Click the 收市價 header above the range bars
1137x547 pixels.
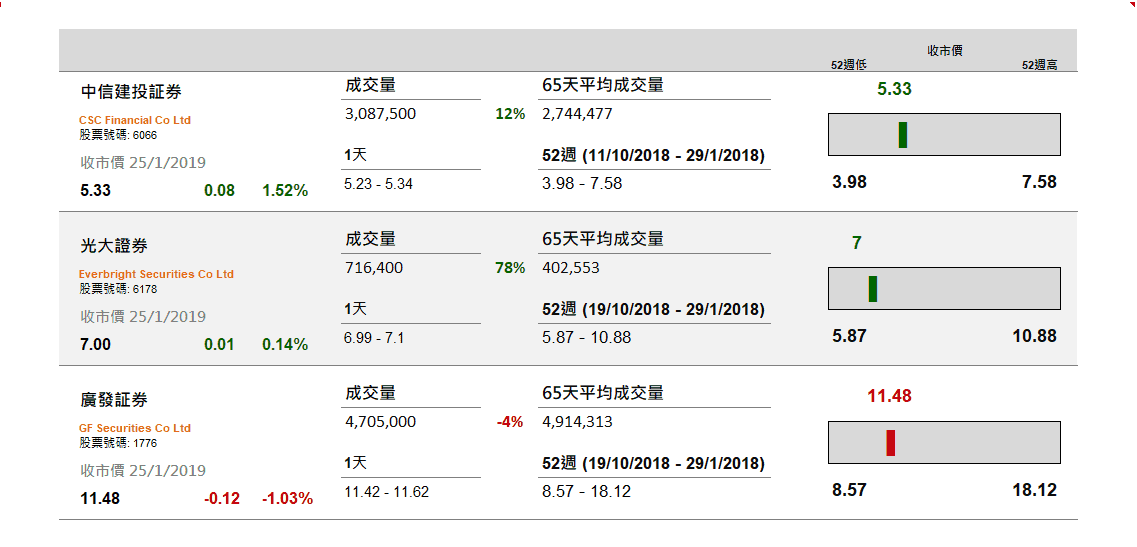(945, 51)
